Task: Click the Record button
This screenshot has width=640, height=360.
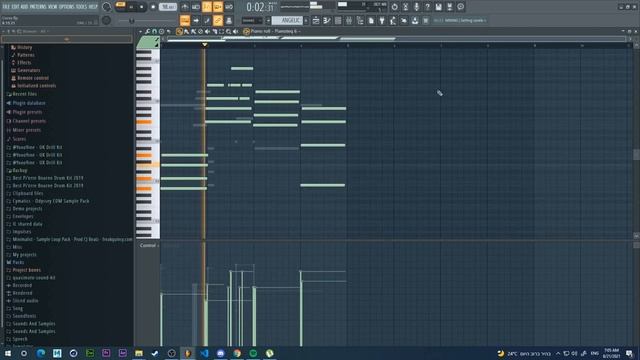Action: [153, 7]
